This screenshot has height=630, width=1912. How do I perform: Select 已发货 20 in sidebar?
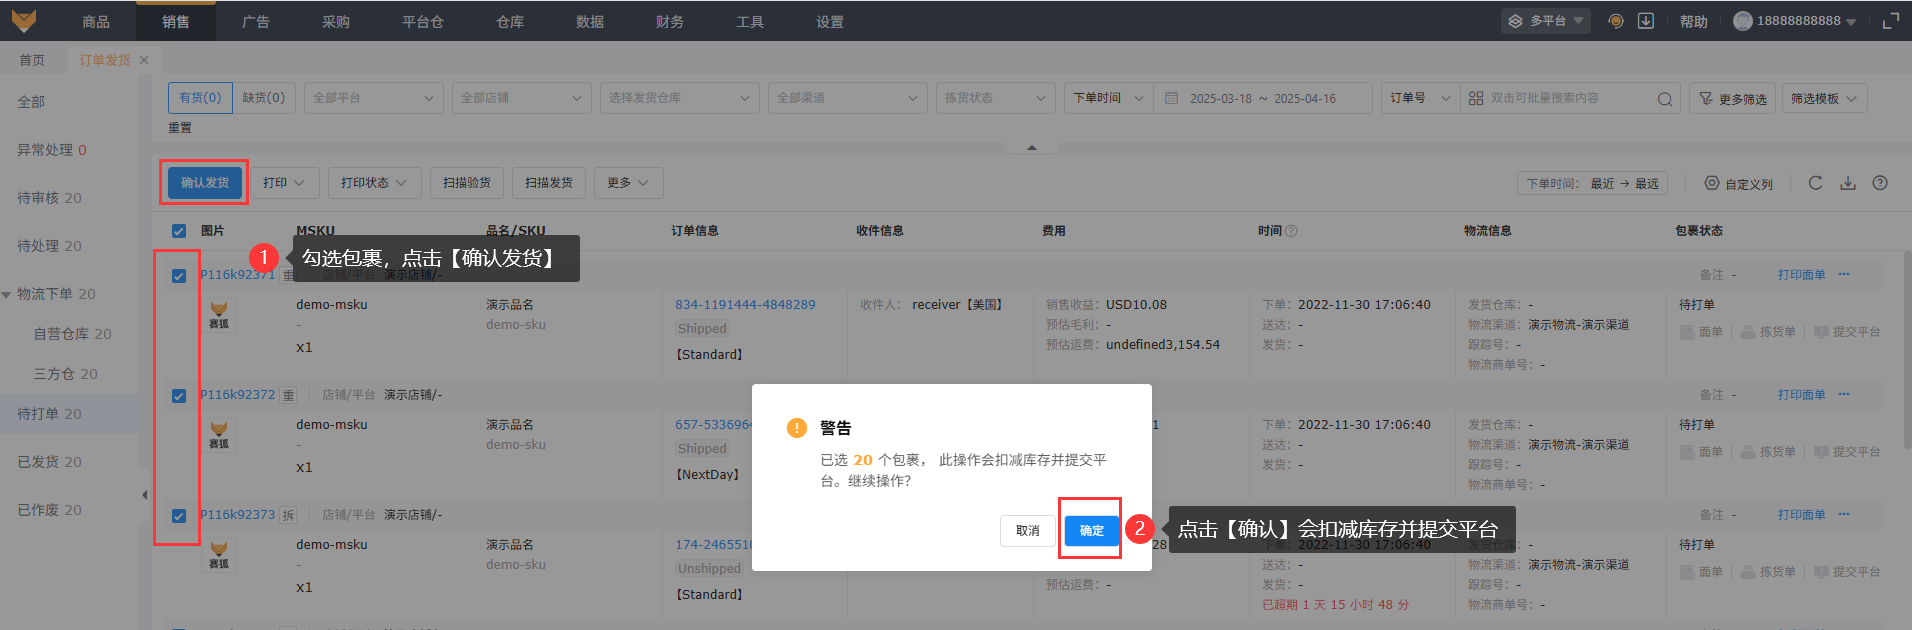[x=50, y=462]
